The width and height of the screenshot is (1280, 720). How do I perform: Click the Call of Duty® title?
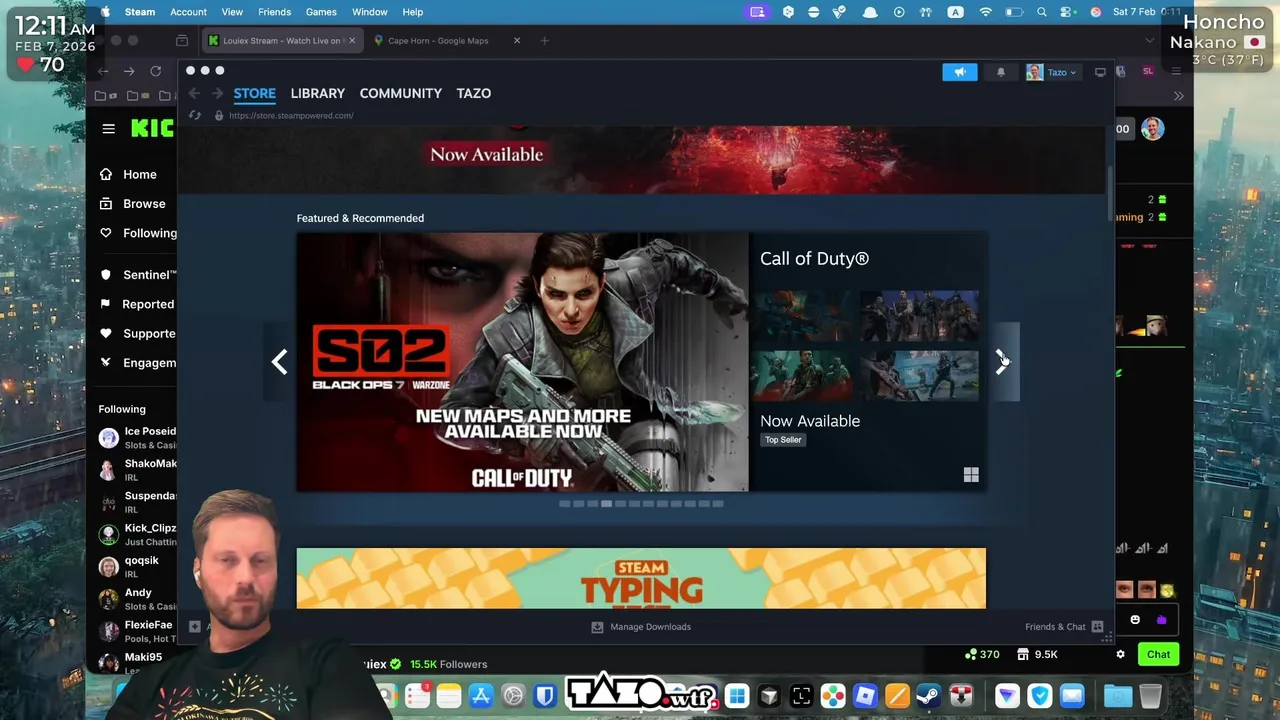click(x=814, y=259)
